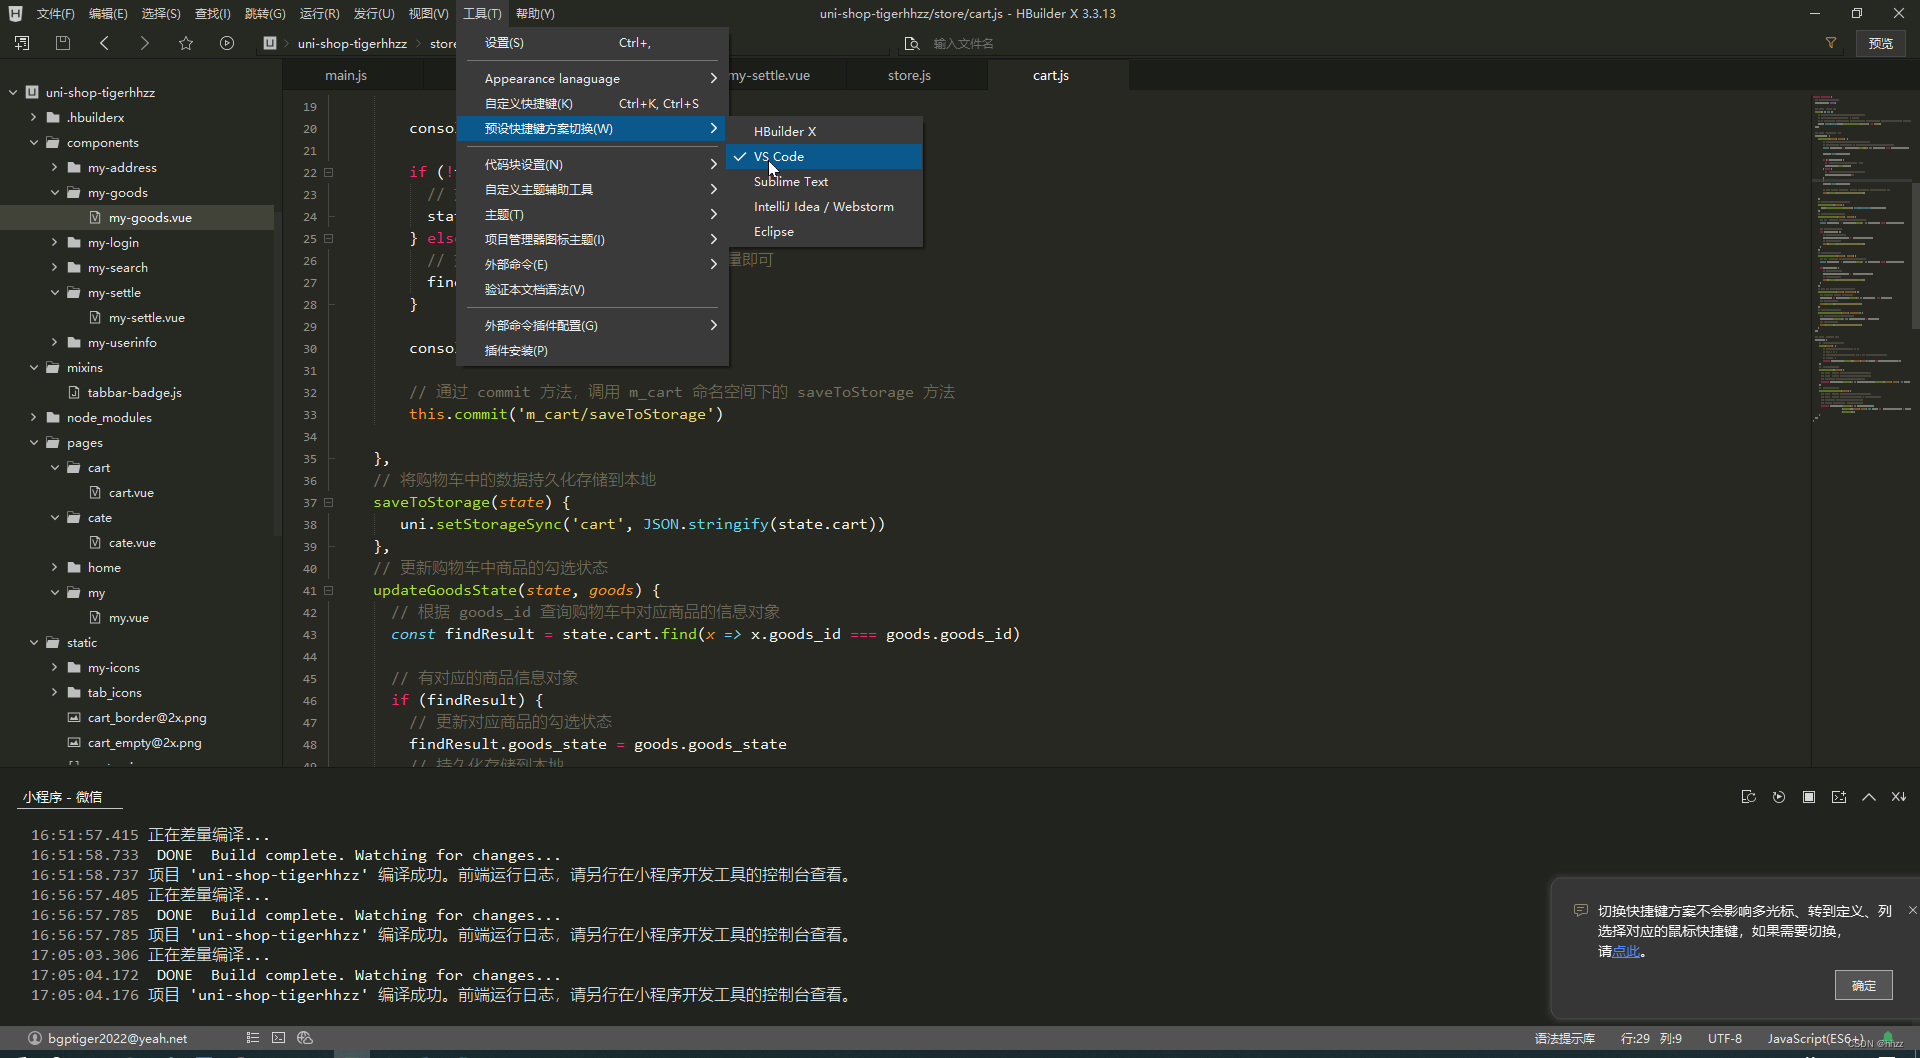Select the checked VS Code keymap
This screenshot has width=1920, height=1058.
coord(824,156)
